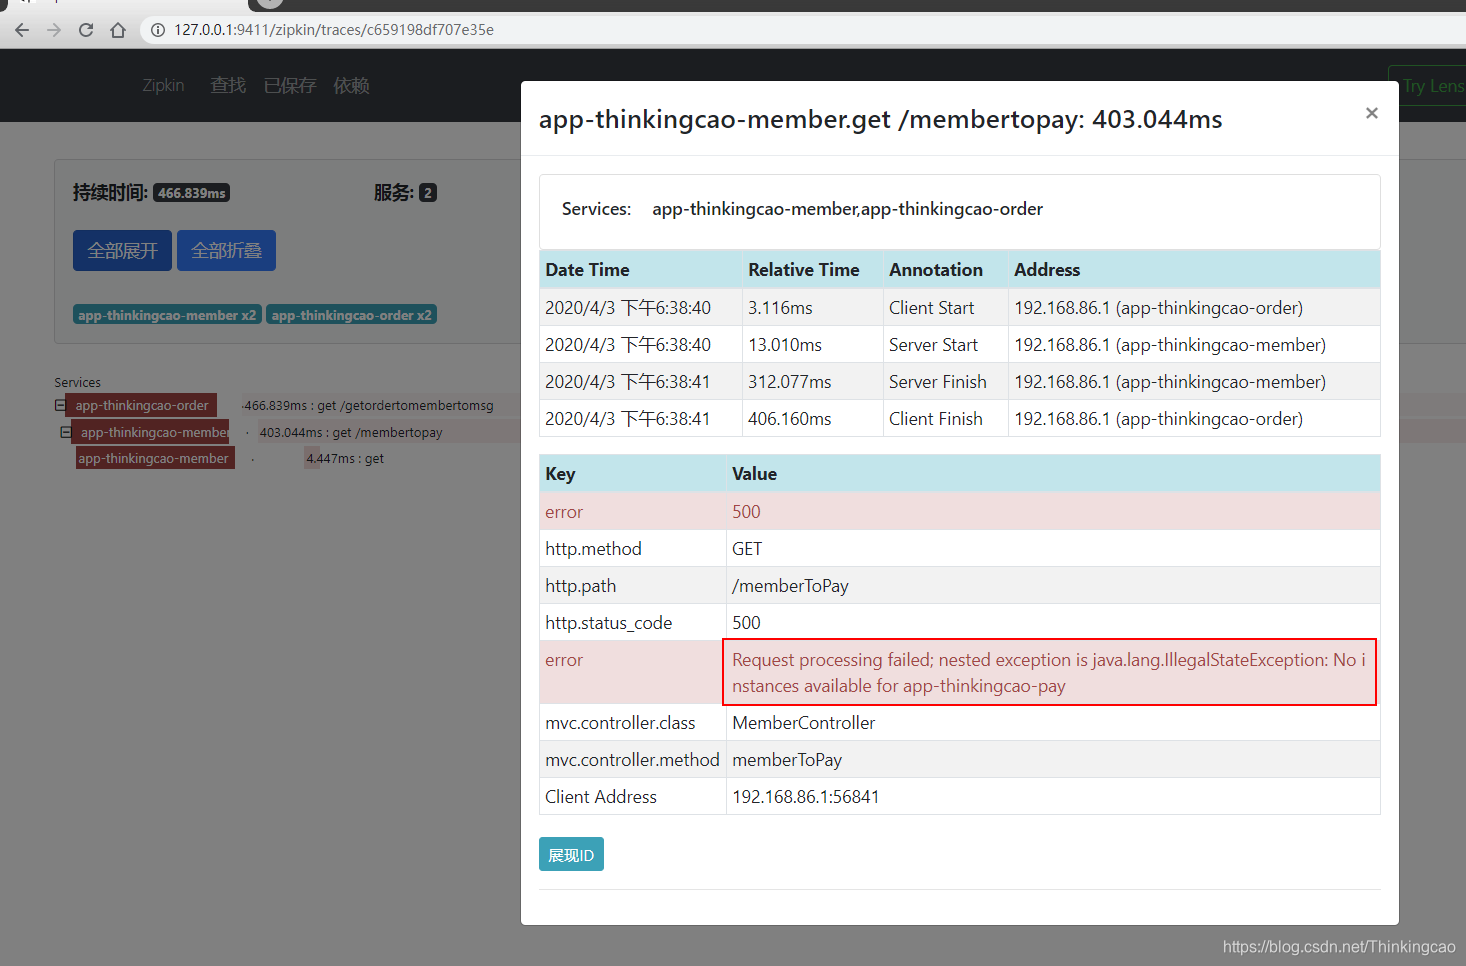Click the 466.839ms duration badge

192,193
